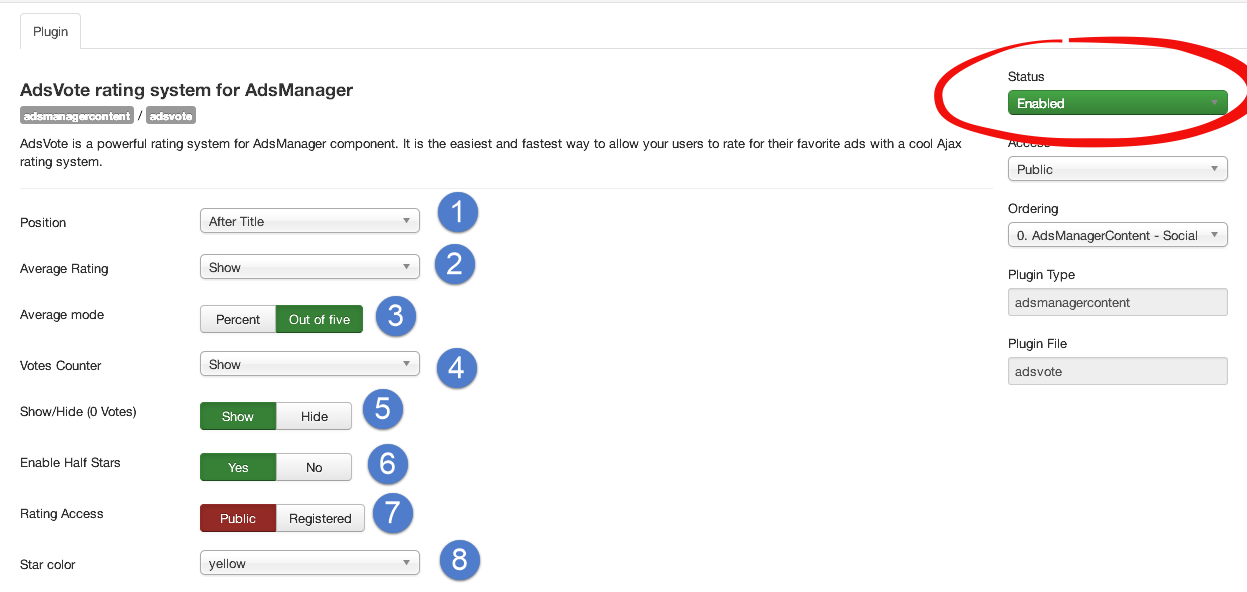Open the Star color yellow dropdown
This screenshot has width=1247, height=592.
pyautogui.click(x=310, y=563)
